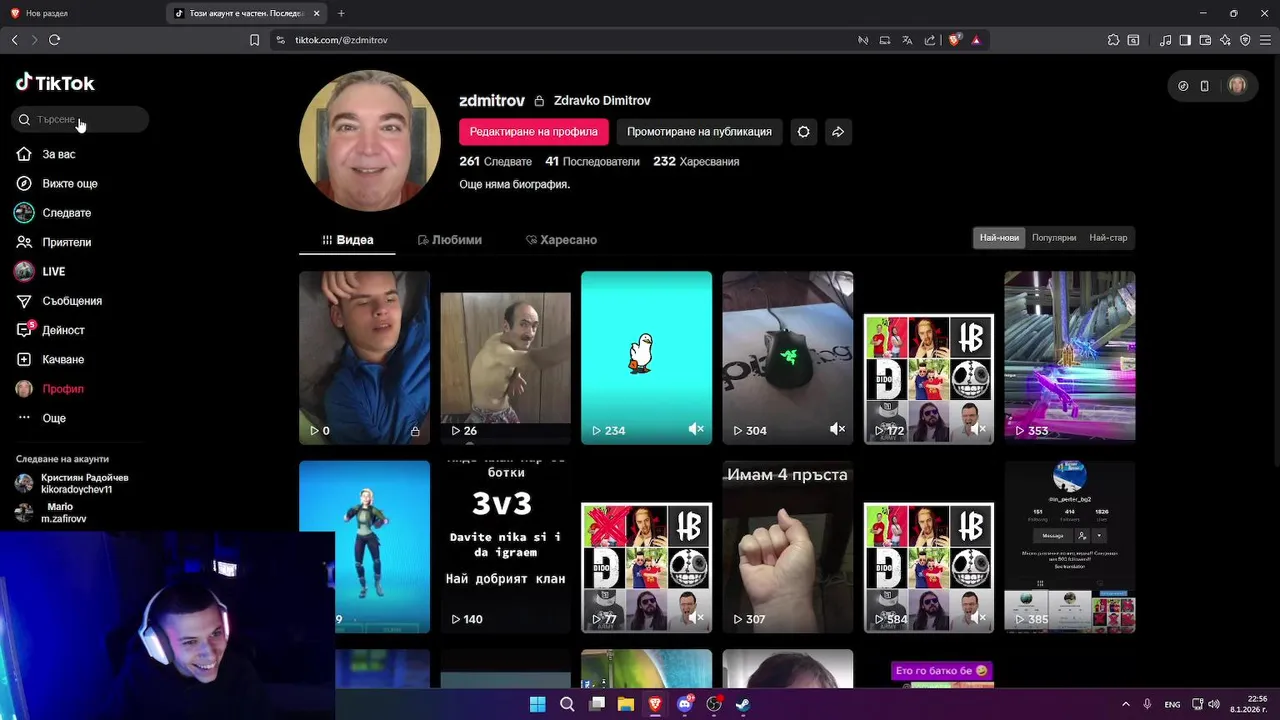Open the 41 Последователи followers list
Screen dimensions: 1280x720
point(592,161)
